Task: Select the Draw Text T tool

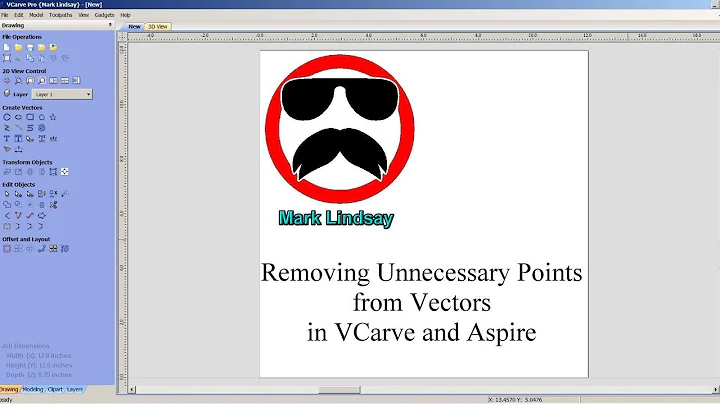Action: [x=6, y=139]
